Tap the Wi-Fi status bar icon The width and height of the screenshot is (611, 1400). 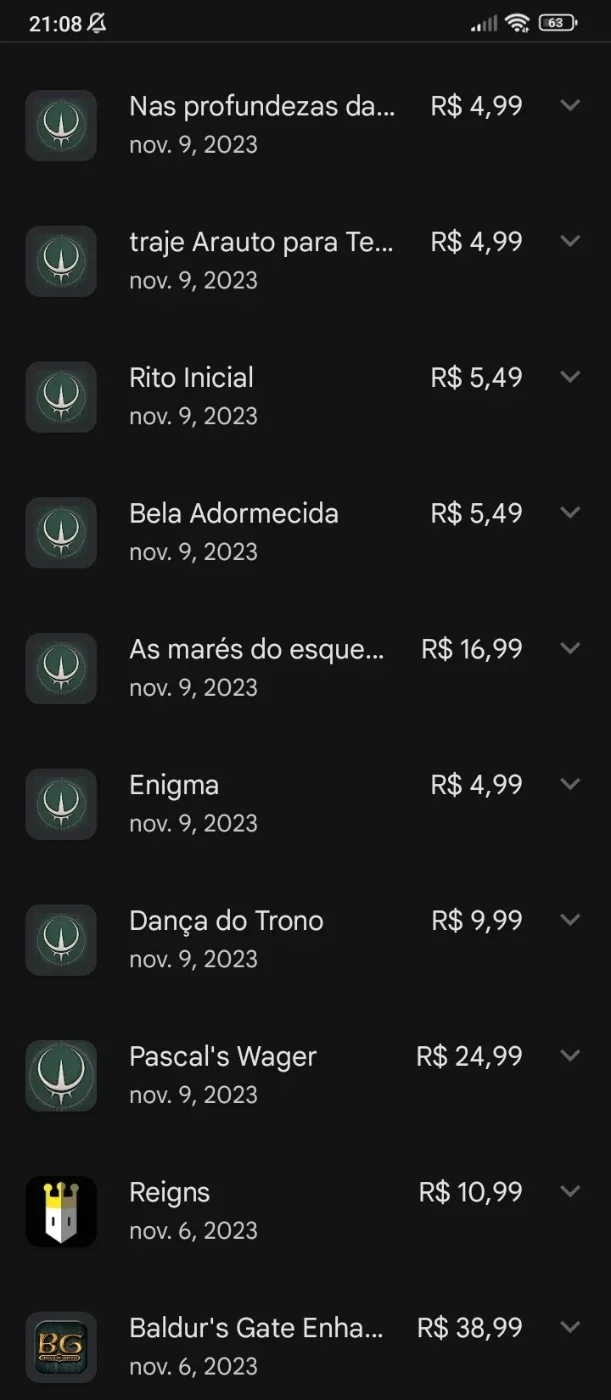pyautogui.click(x=517, y=23)
